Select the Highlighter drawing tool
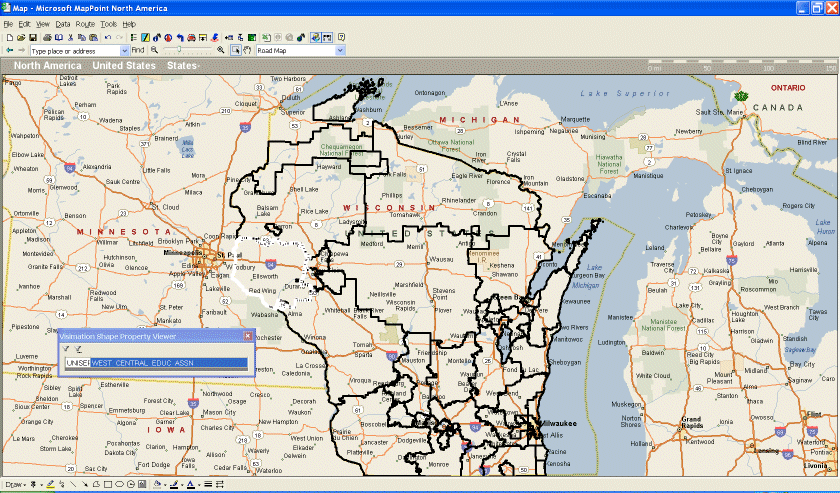 (x=50, y=484)
